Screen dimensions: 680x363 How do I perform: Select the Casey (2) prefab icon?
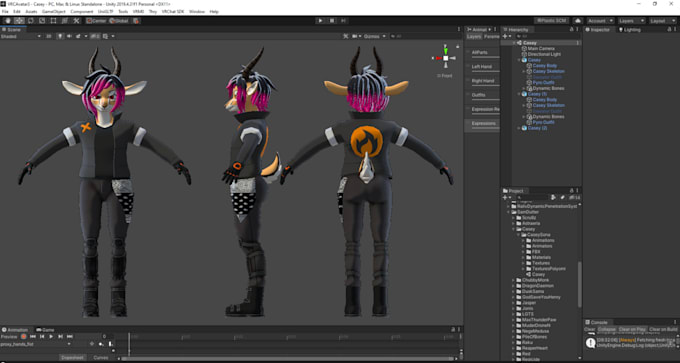click(x=524, y=128)
